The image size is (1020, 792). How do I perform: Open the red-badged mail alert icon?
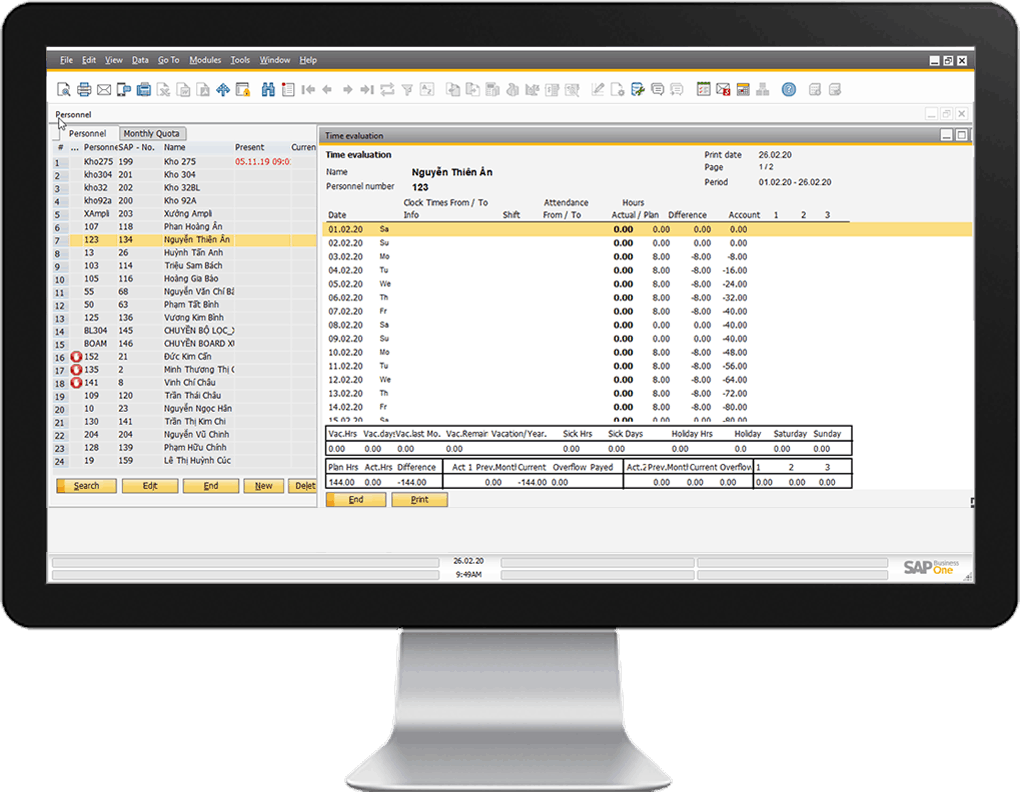click(x=723, y=90)
